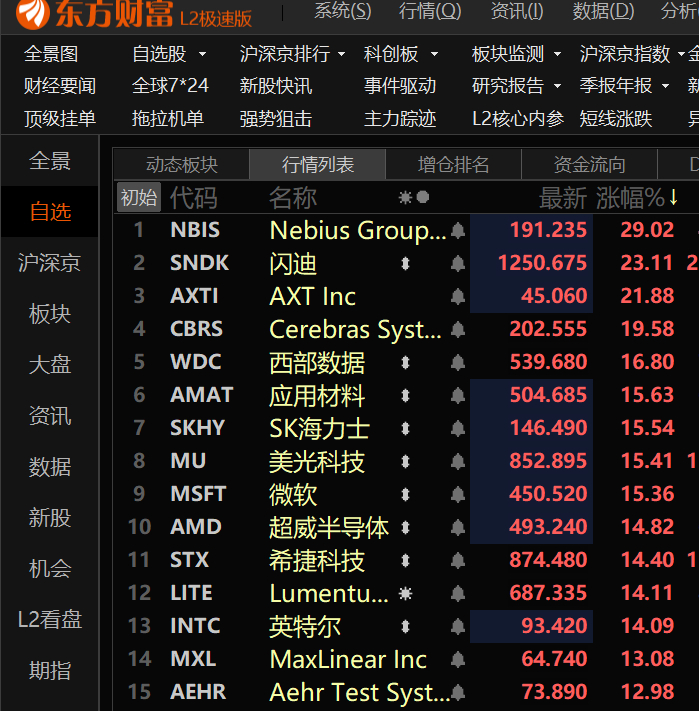This screenshot has width=699, height=711.
Task: Open the 资讯(I) menu
Action: 517,11
